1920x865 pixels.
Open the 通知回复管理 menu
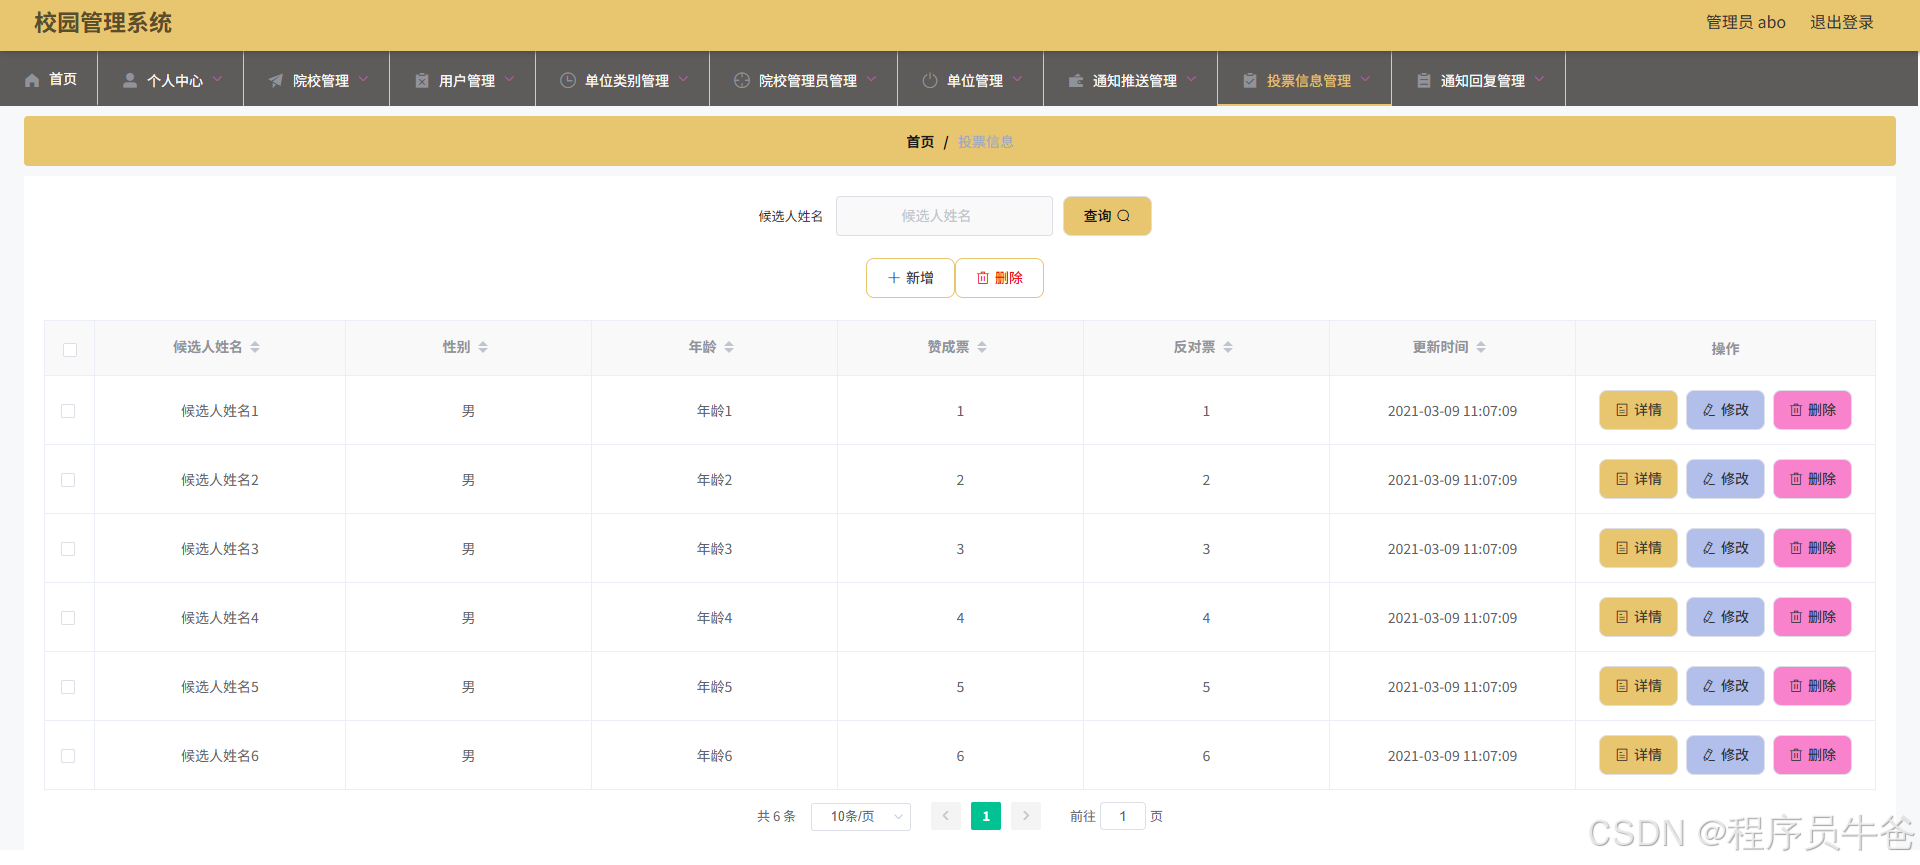click(x=1478, y=79)
